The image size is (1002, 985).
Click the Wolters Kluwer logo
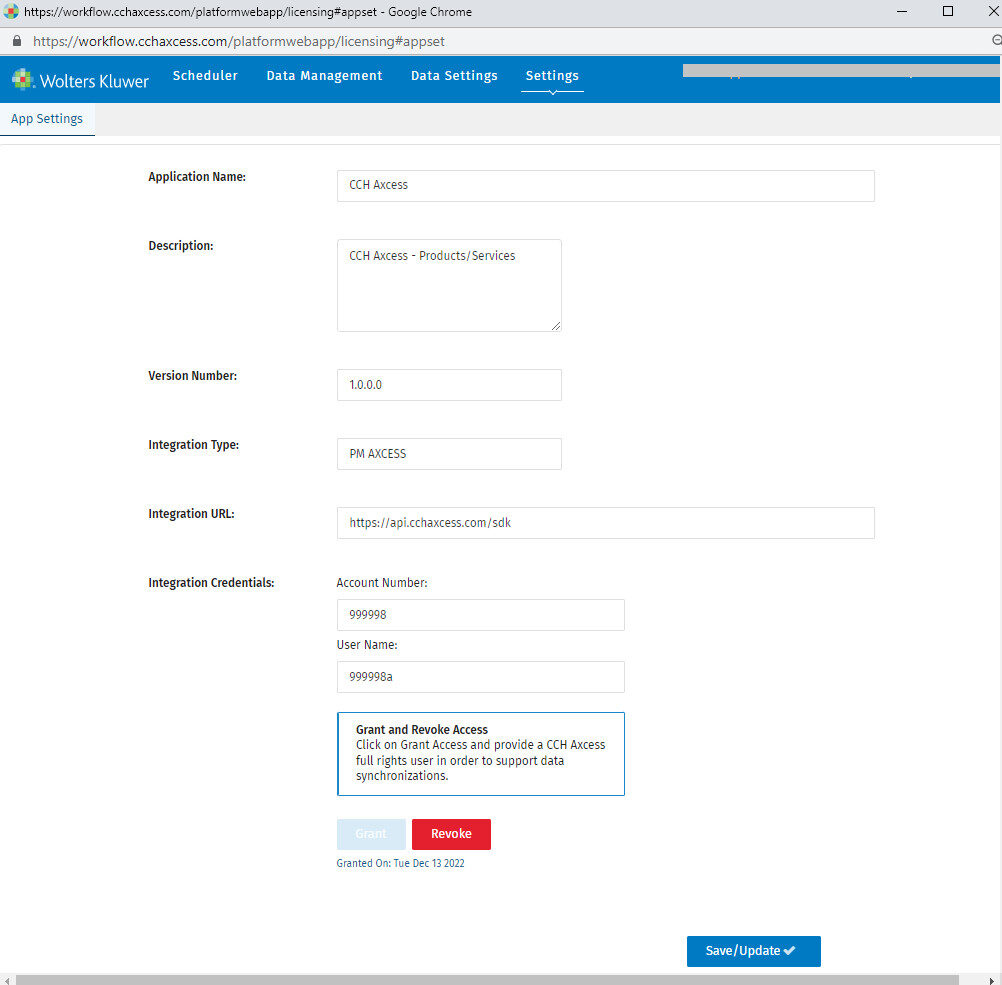point(80,80)
